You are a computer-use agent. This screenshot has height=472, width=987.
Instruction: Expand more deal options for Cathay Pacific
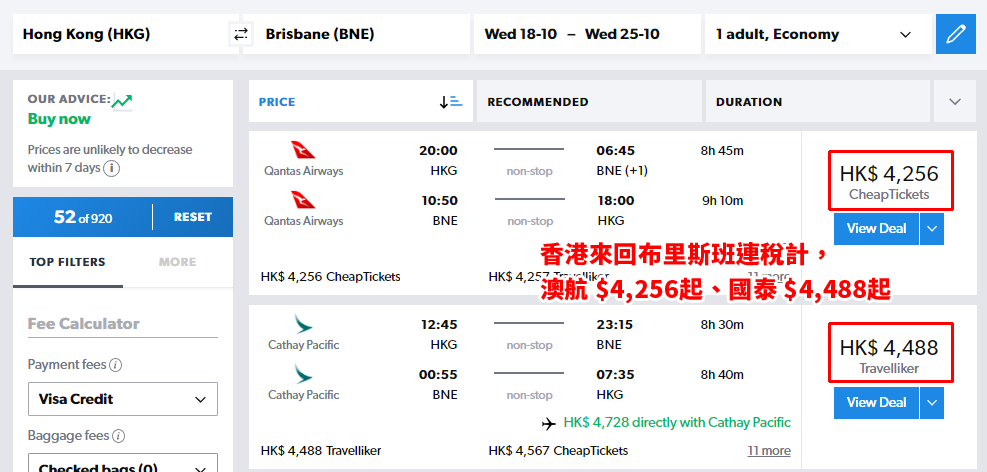tap(932, 403)
